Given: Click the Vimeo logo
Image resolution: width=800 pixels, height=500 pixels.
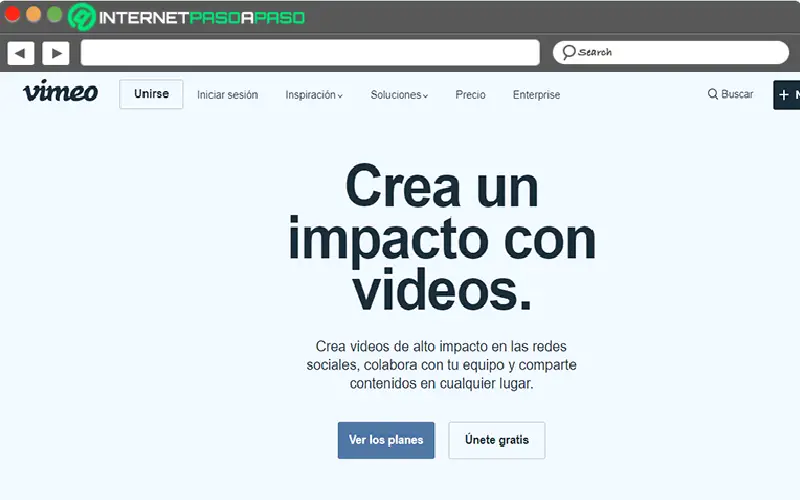Looking at the screenshot, I should pos(60,91).
